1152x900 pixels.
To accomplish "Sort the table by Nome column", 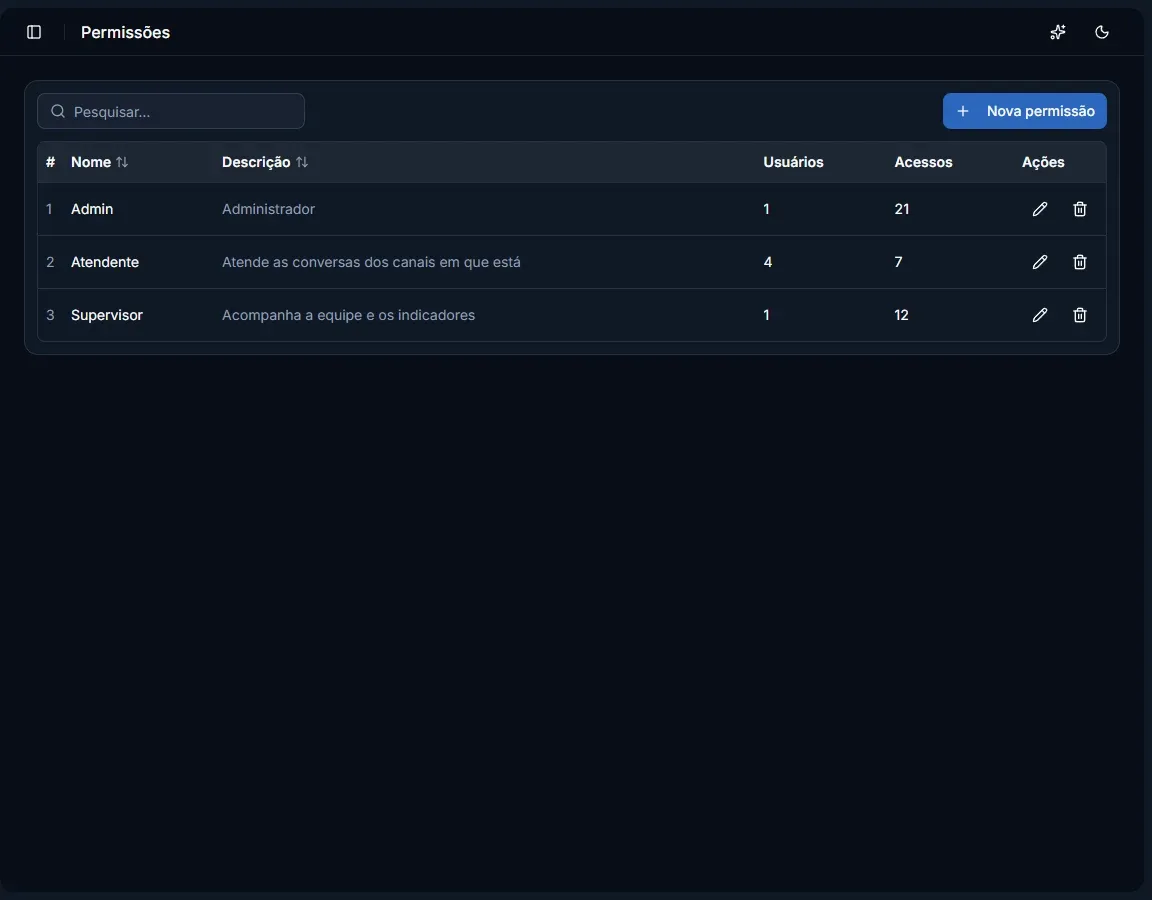I will tap(99, 162).
